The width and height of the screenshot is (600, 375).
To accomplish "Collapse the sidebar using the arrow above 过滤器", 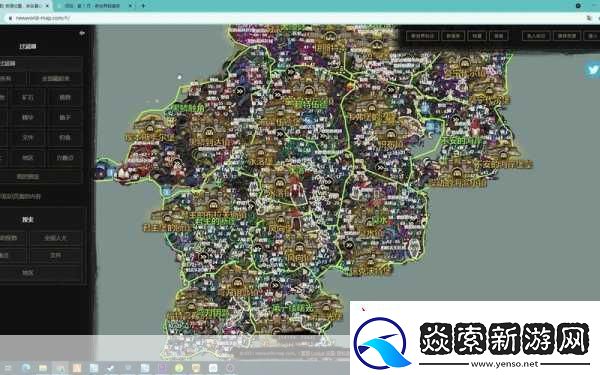I will 82,33.
